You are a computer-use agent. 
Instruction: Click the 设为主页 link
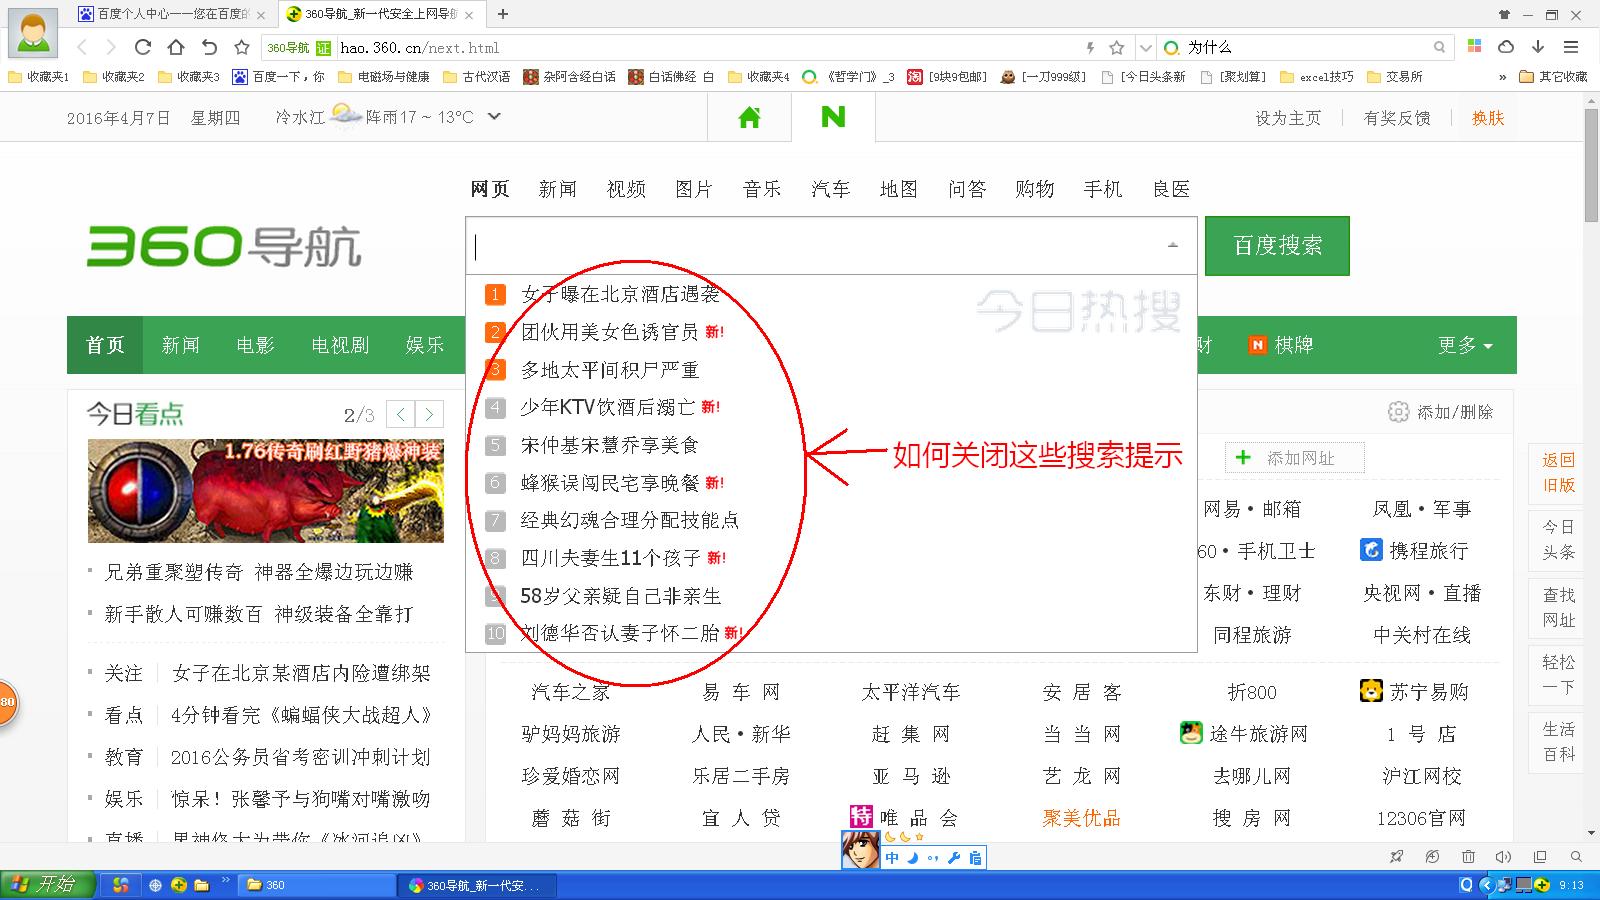pyautogui.click(x=1288, y=118)
